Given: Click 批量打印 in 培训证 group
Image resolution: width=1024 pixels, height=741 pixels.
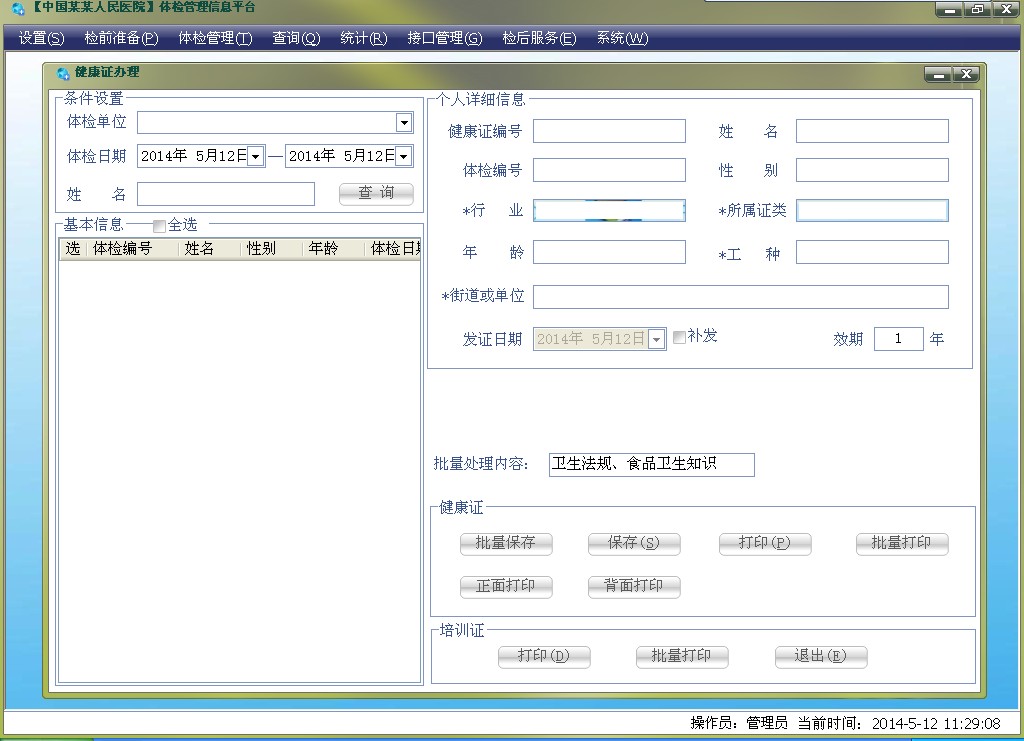Looking at the screenshot, I should [682, 656].
